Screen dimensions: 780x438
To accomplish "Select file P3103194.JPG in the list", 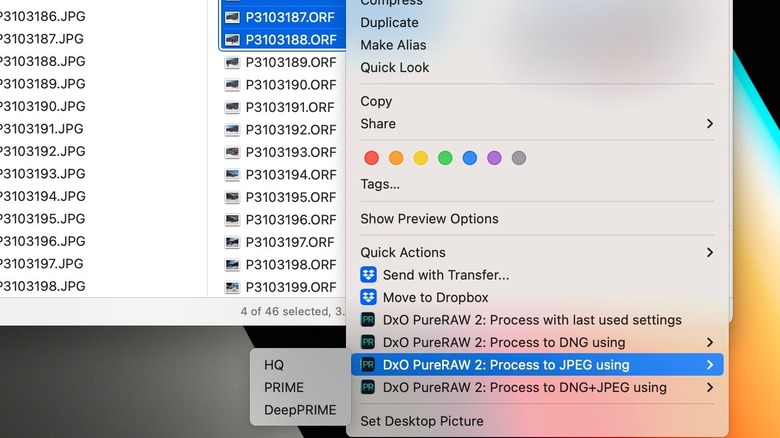I will point(42,196).
